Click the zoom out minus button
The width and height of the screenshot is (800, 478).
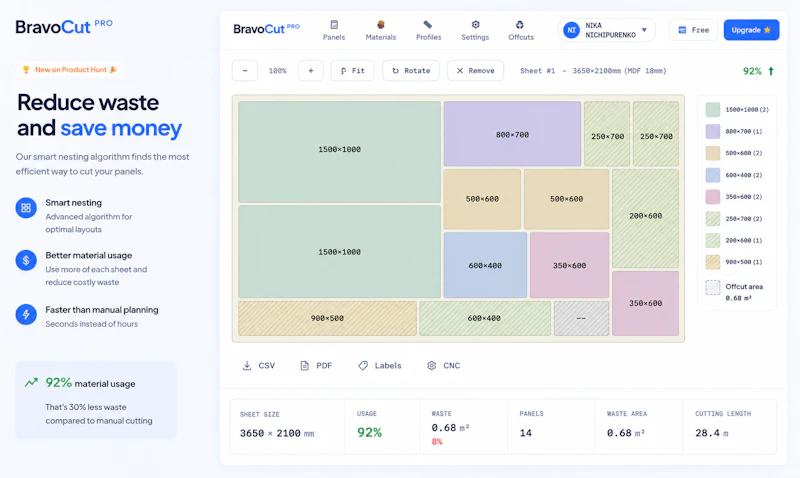tap(245, 71)
